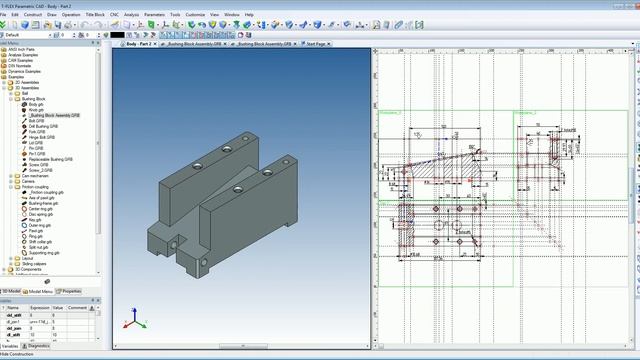
Task: Open the Variables tab
Action: tap(10, 346)
